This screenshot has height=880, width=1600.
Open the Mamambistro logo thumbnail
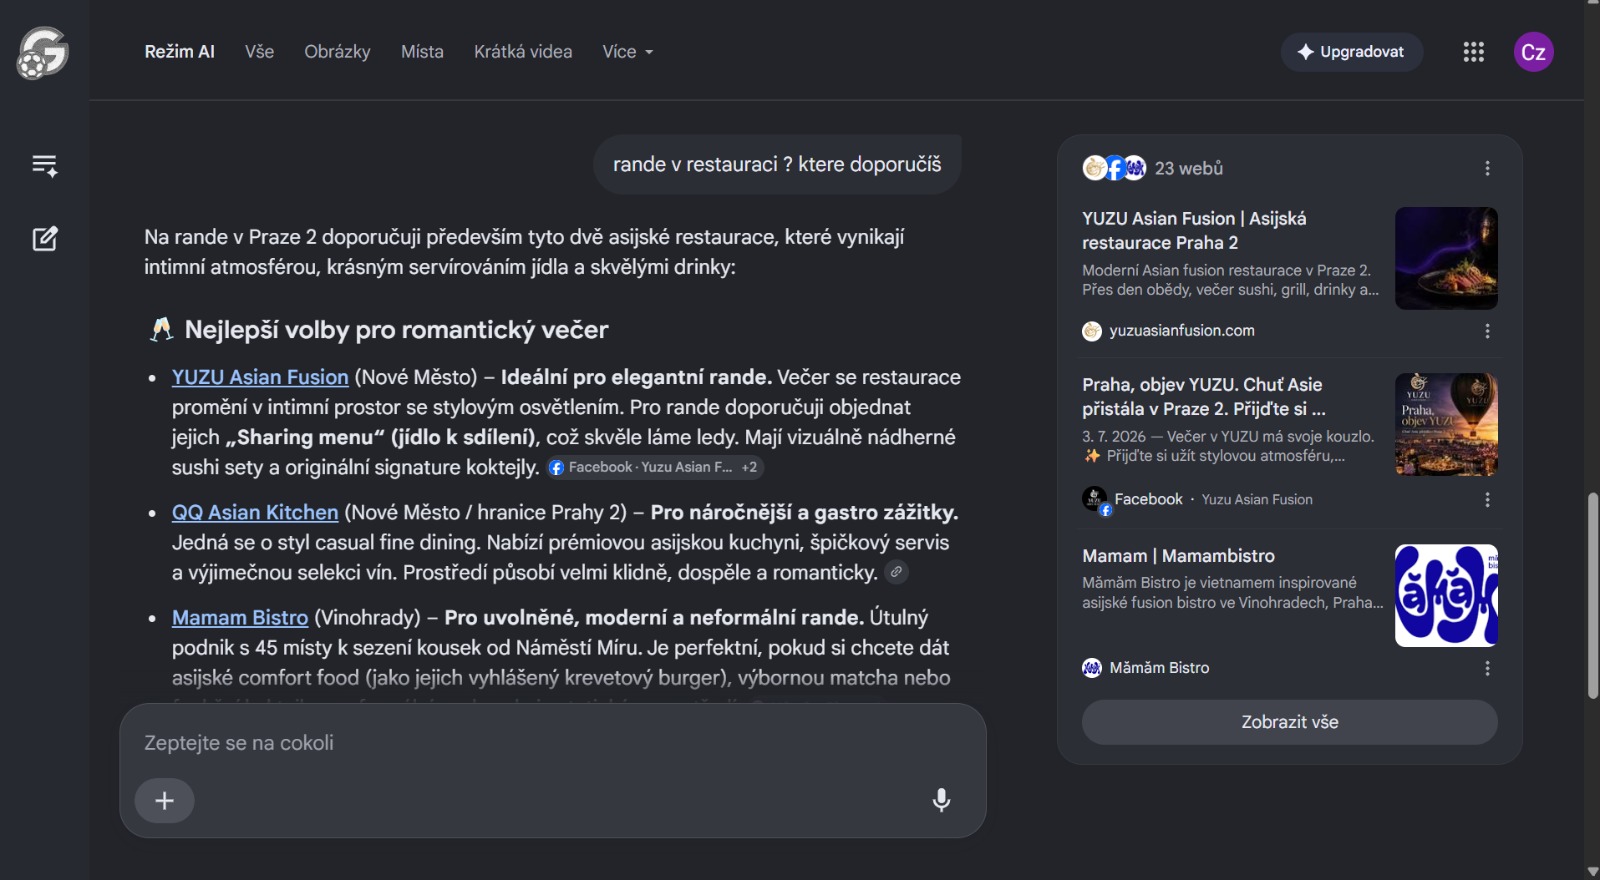coord(1446,595)
